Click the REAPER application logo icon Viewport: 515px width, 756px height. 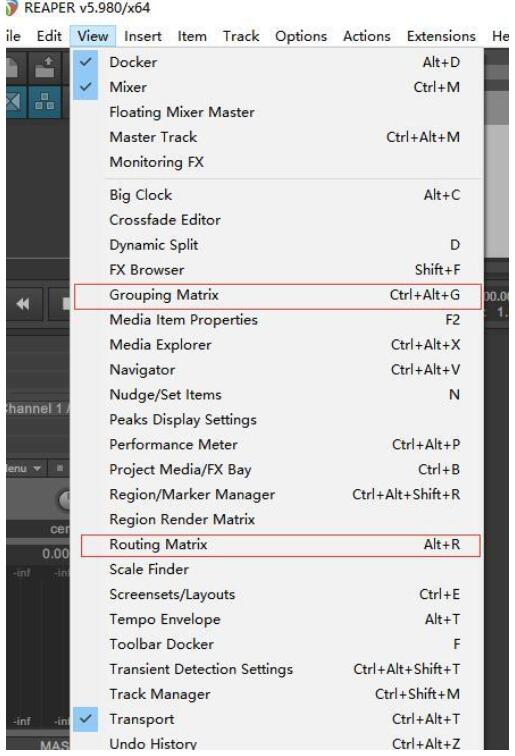coord(12,8)
